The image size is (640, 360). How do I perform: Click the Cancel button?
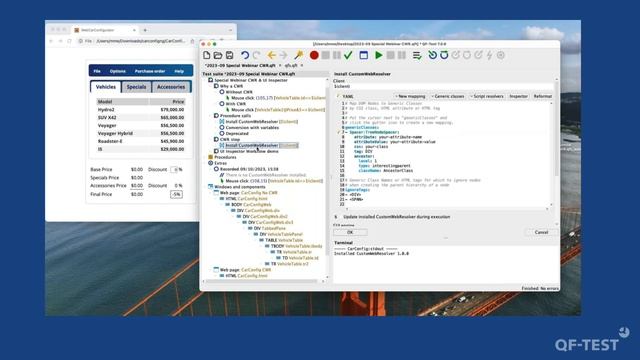[541, 232]
